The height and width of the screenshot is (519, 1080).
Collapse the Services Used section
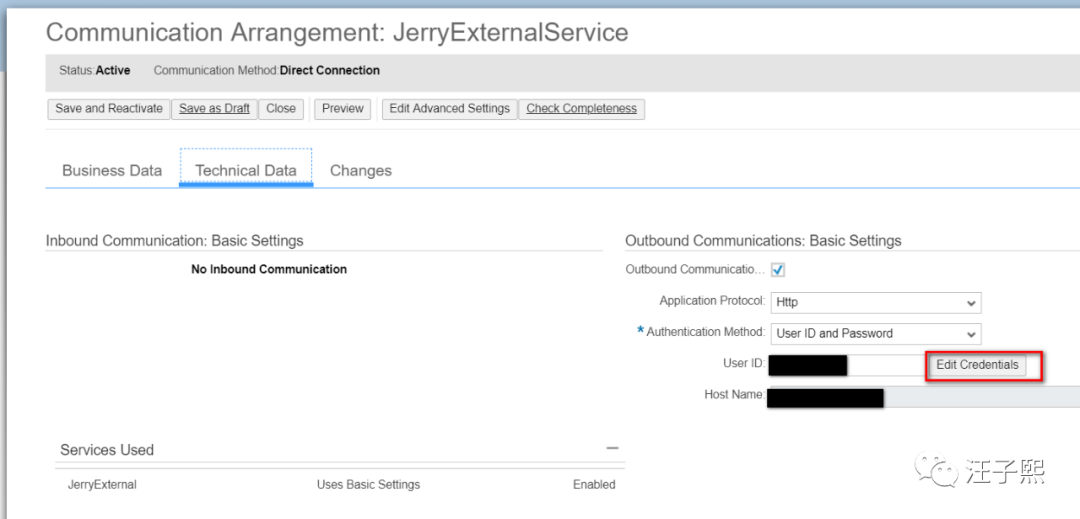612,449
